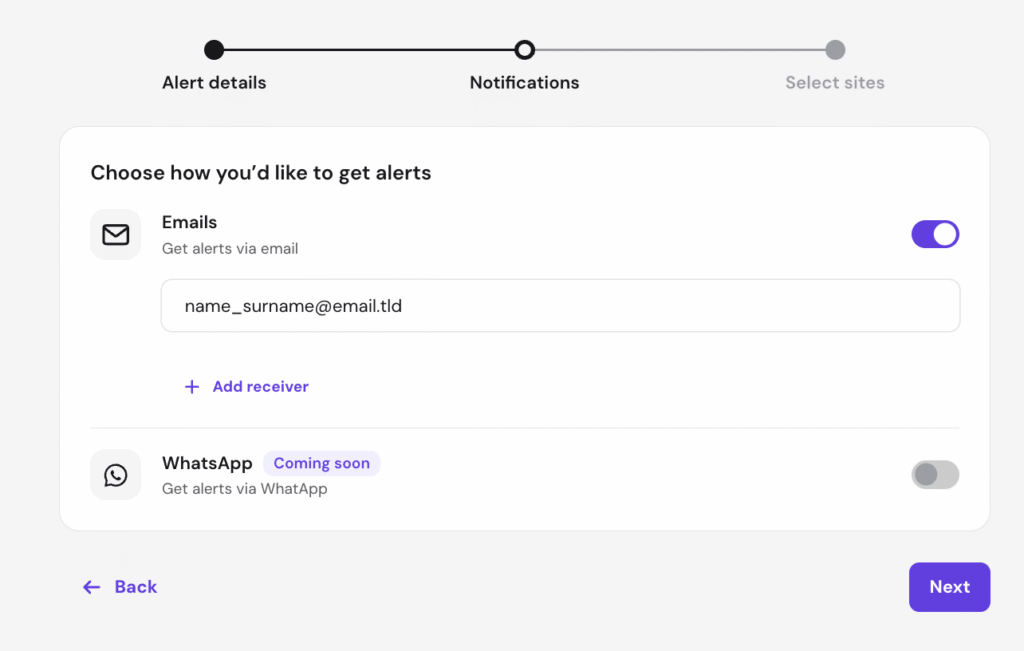
Task: Click the Back link text
Action: tap(136, 587)
